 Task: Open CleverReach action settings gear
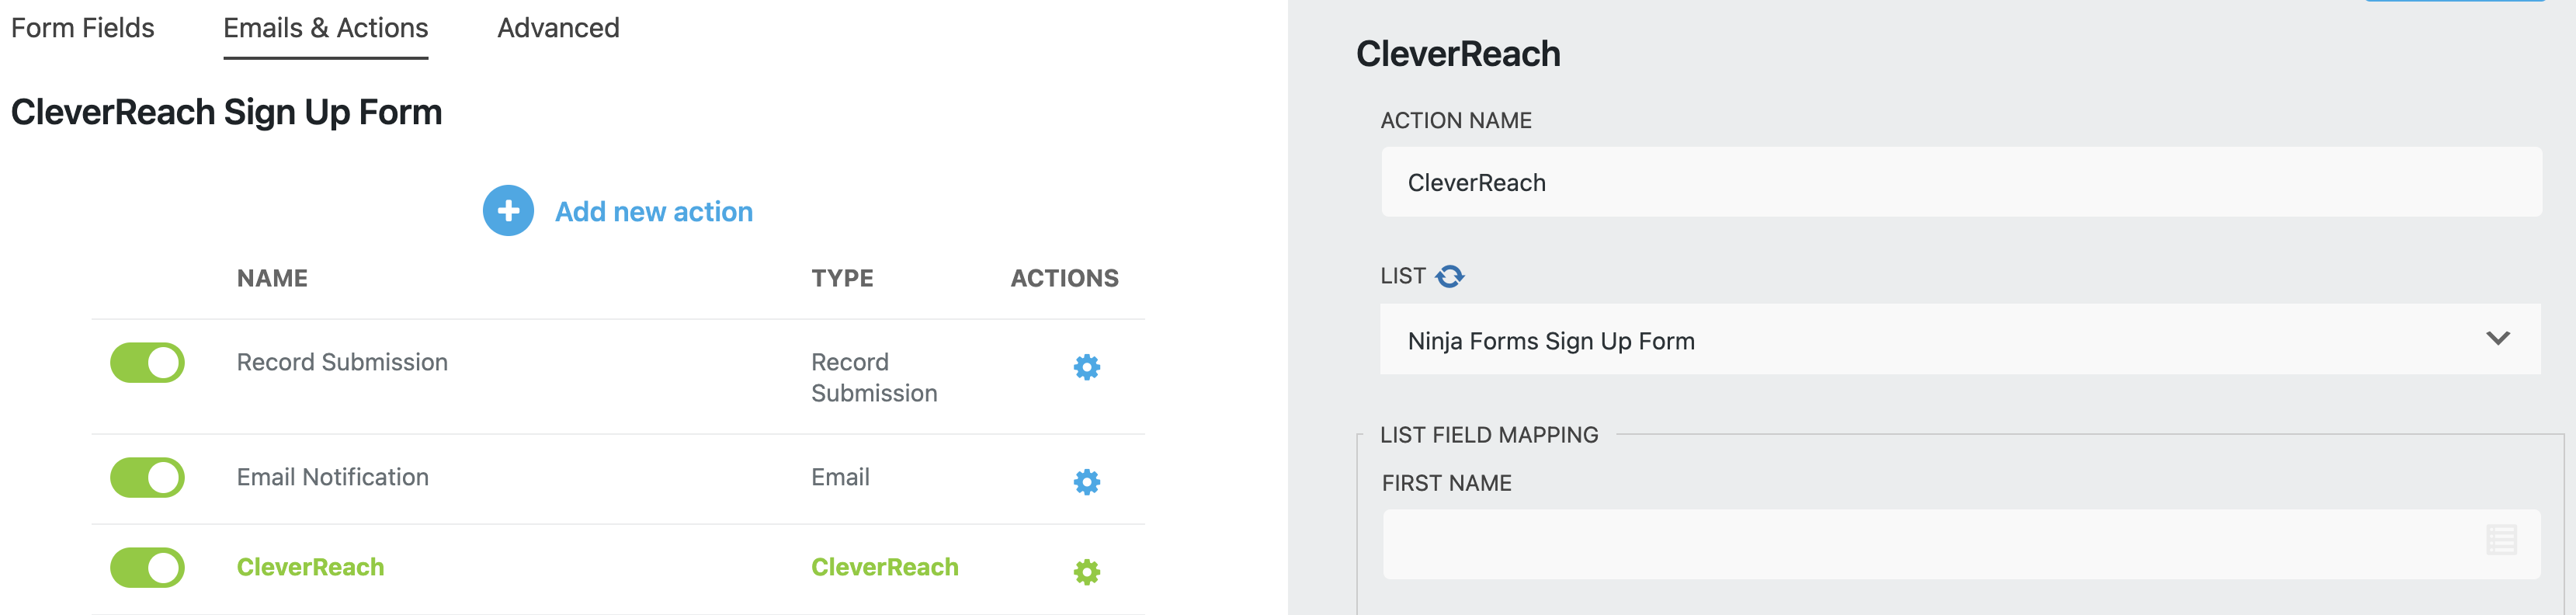point(1086,572)
